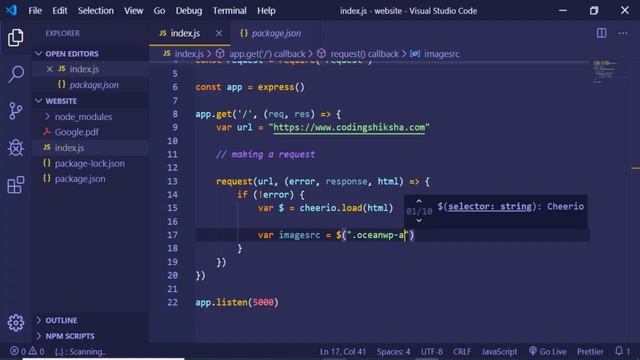Open the File menu
The image size is (640, 360).
click(x=35, y=11)
